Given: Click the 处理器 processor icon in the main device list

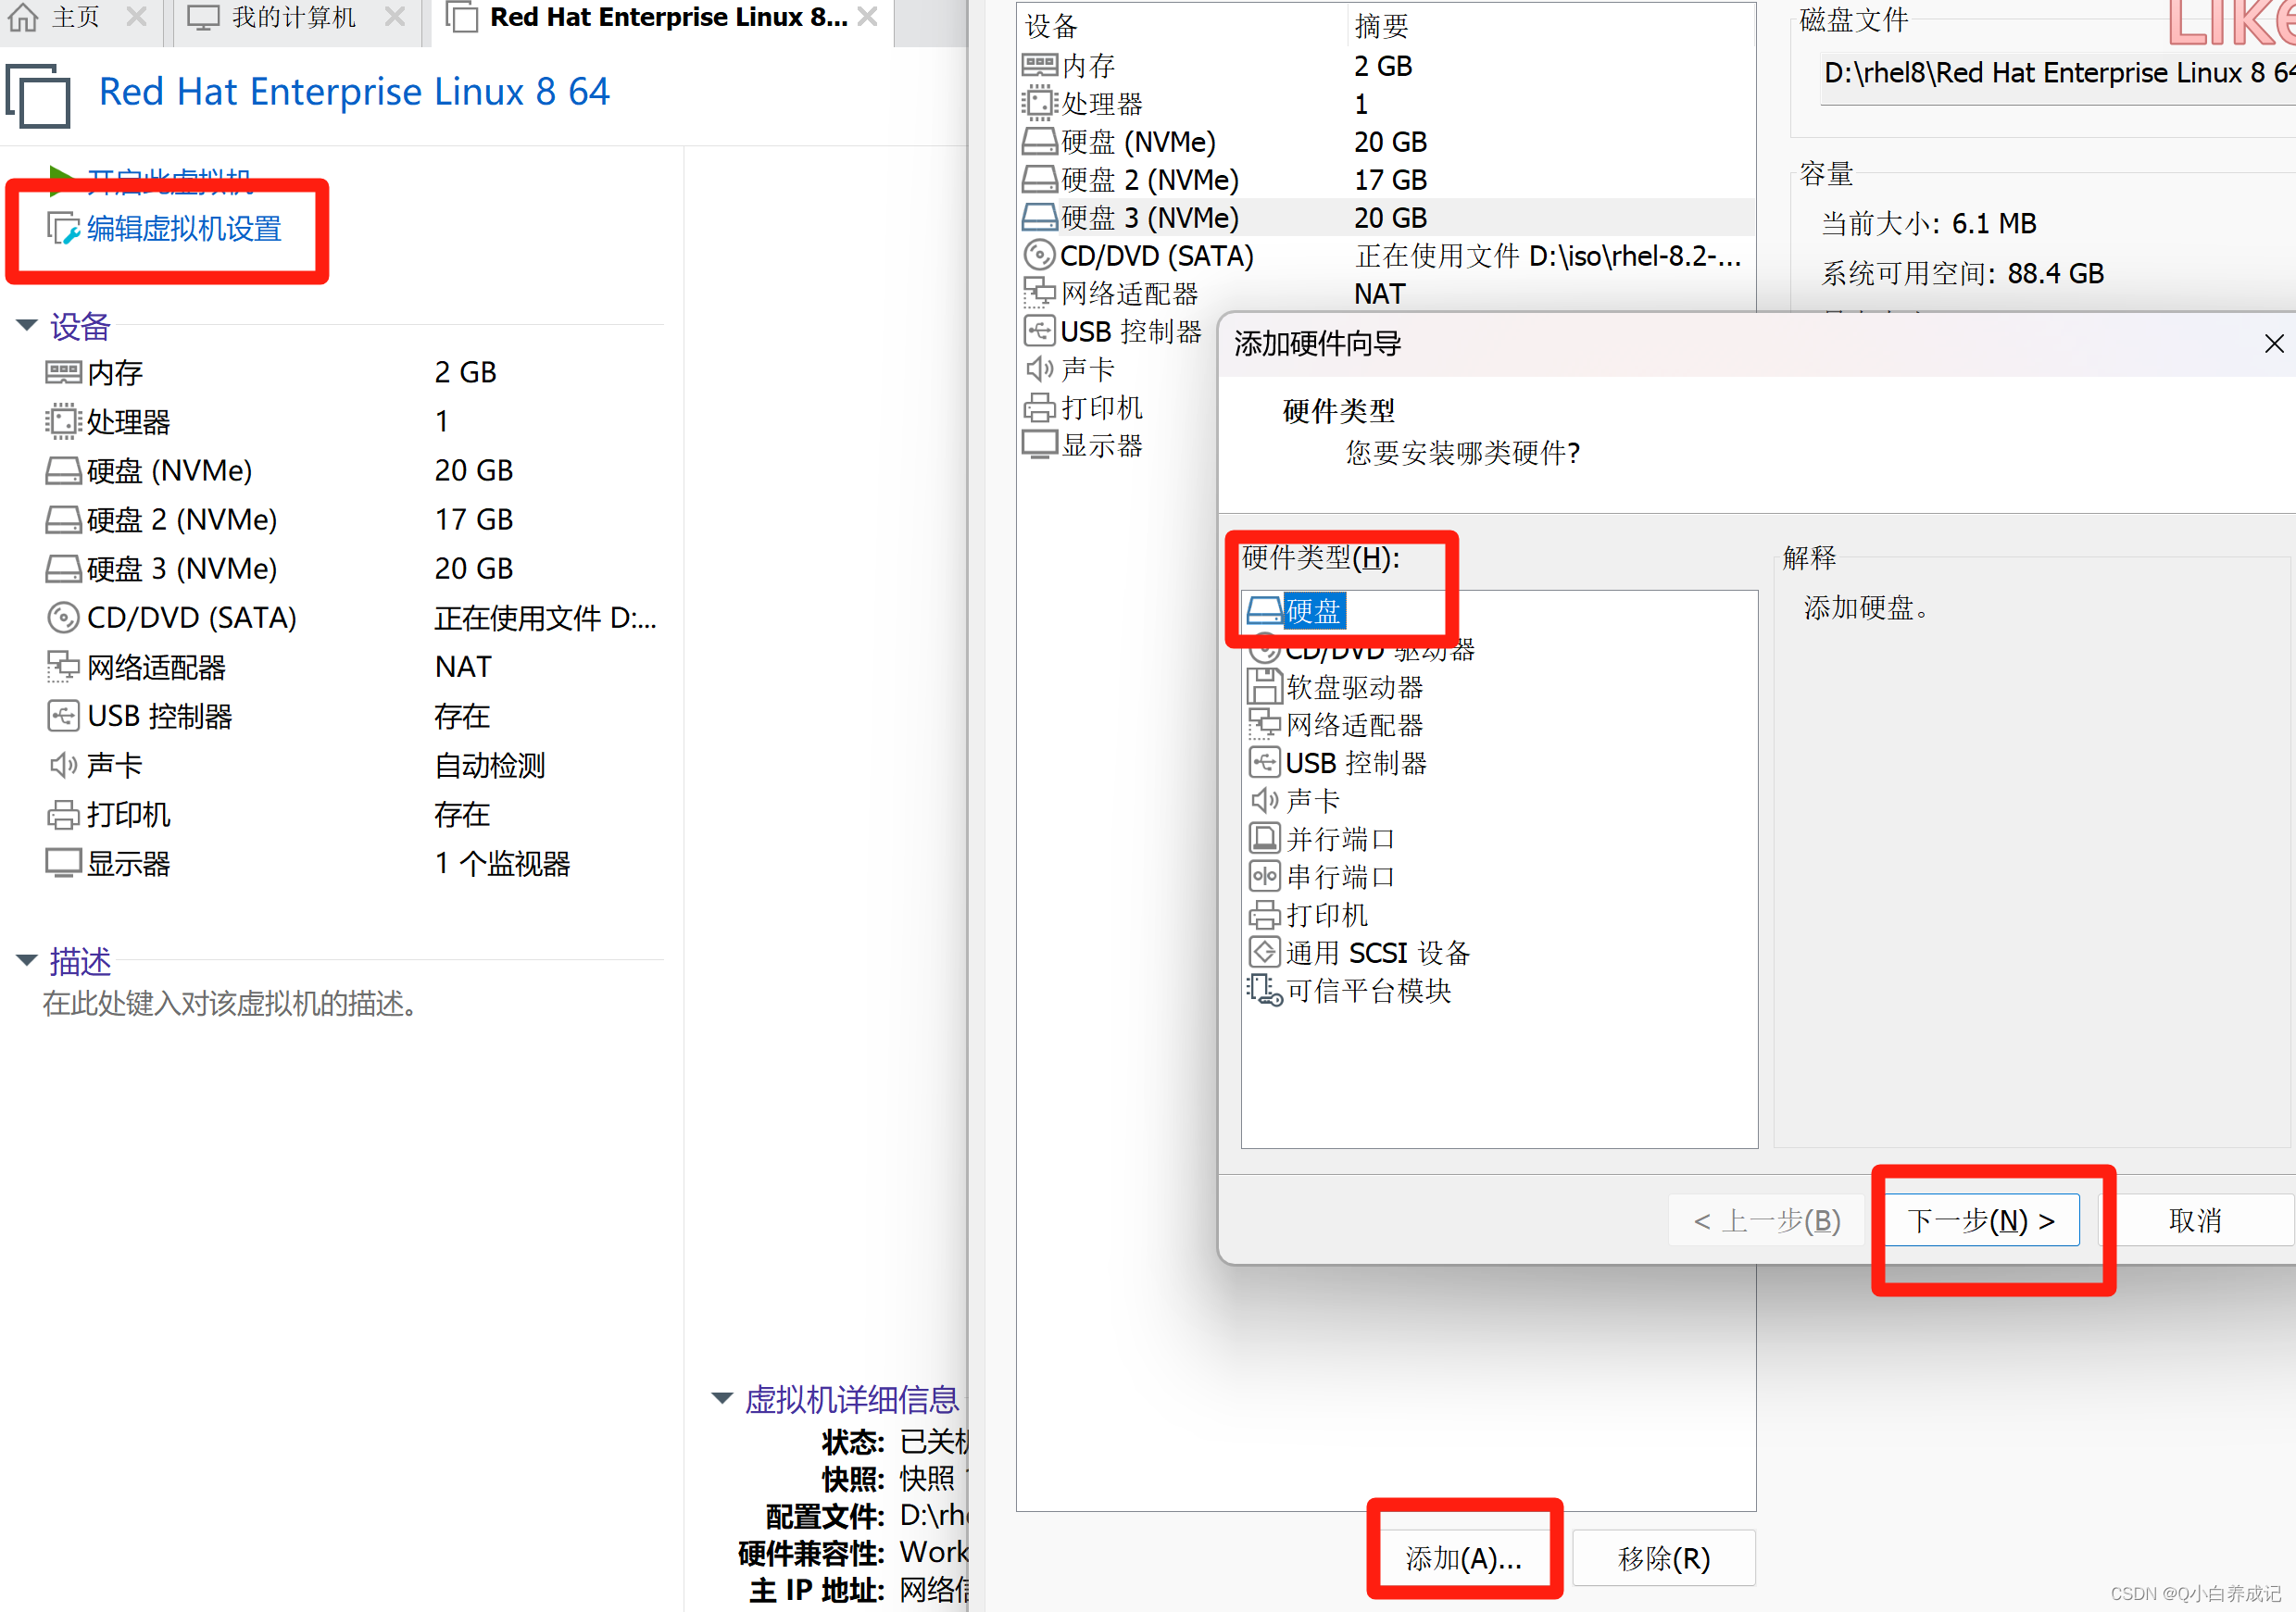Looking at the screenshot, I should pyautogui.click(x=63, y=422).
